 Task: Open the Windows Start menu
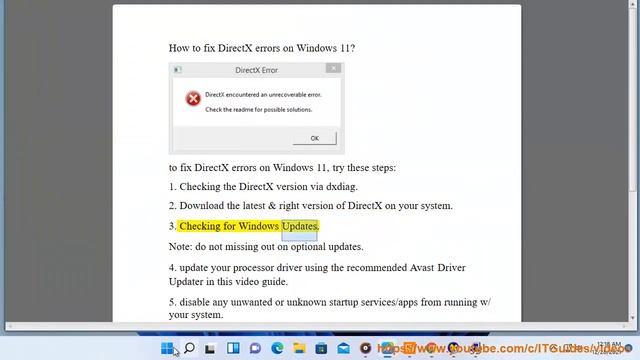coord(167,348)
